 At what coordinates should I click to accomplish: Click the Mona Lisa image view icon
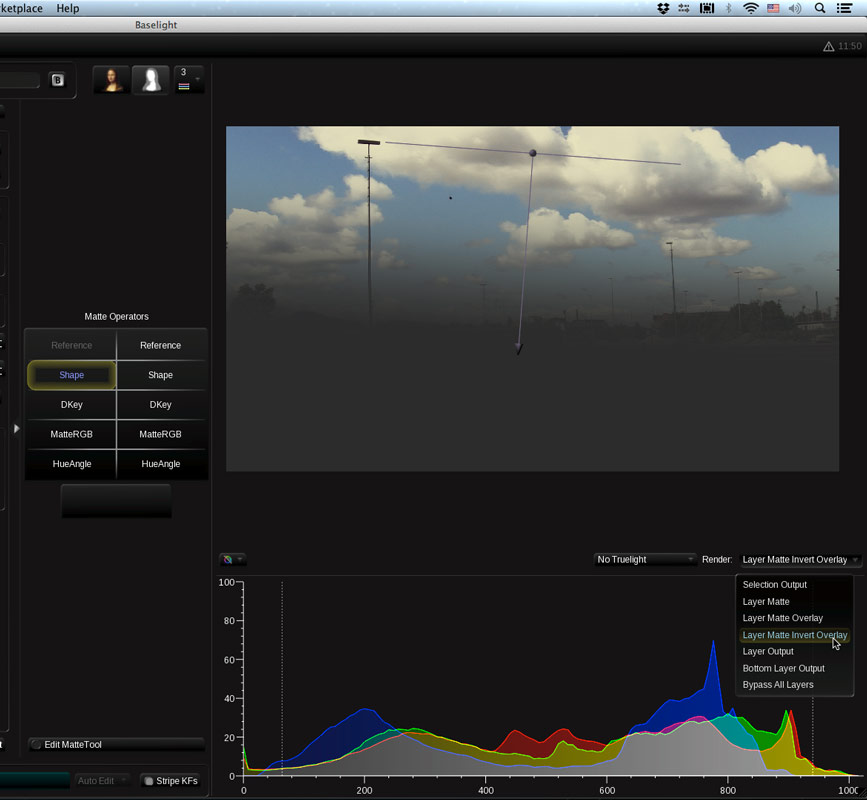coord(111,80)
